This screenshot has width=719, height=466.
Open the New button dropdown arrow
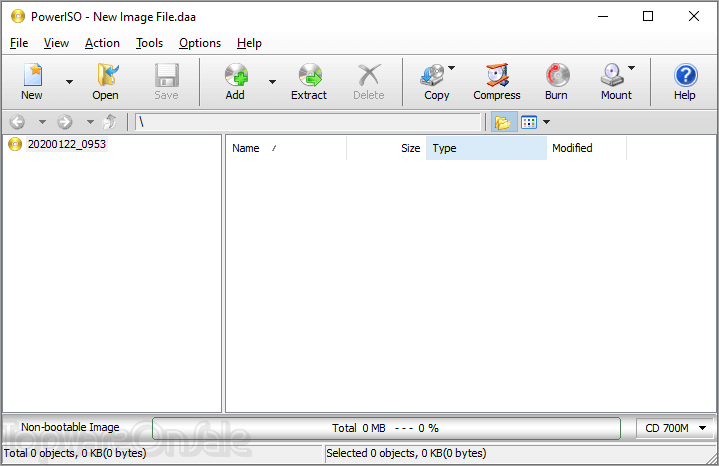click(x=69, y=82)
